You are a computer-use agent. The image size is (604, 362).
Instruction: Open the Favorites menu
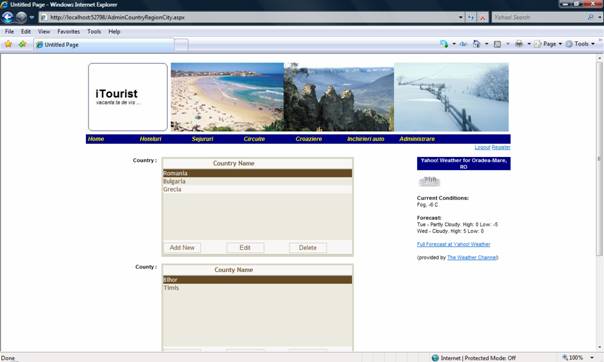69,32
